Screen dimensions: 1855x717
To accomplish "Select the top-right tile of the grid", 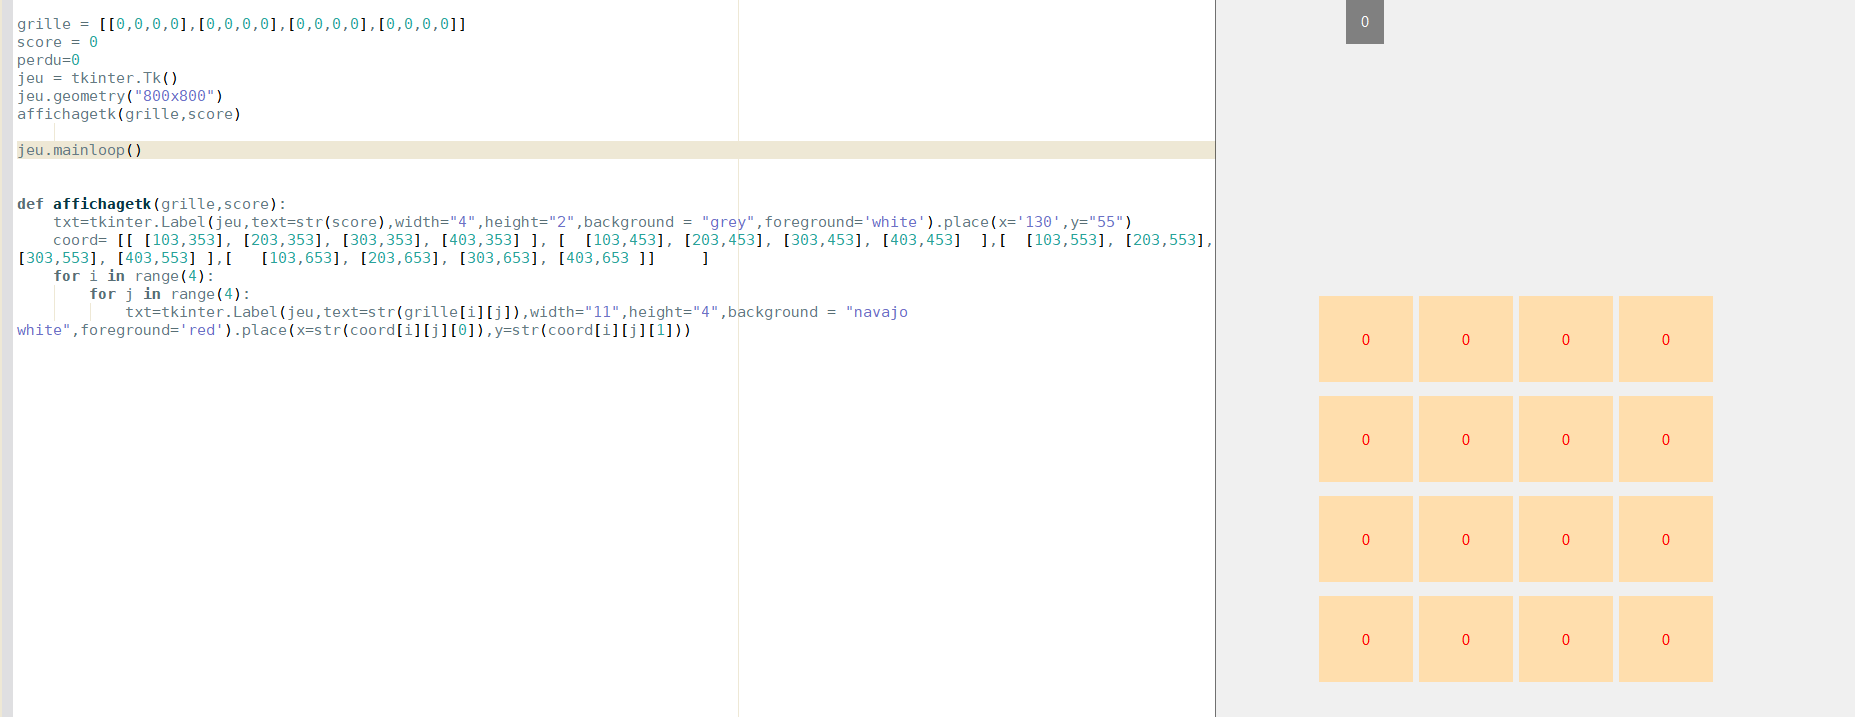I will (x=1665, y=339).
